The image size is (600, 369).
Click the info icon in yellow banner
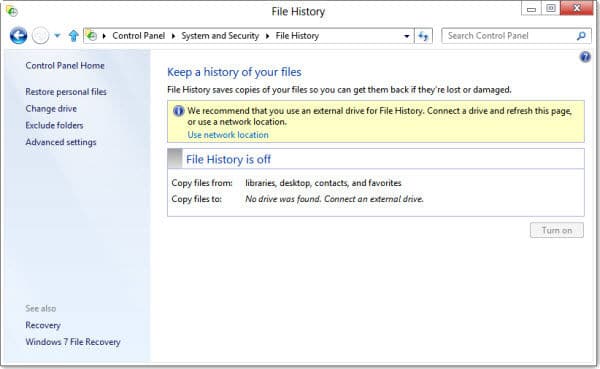(178, 111)
